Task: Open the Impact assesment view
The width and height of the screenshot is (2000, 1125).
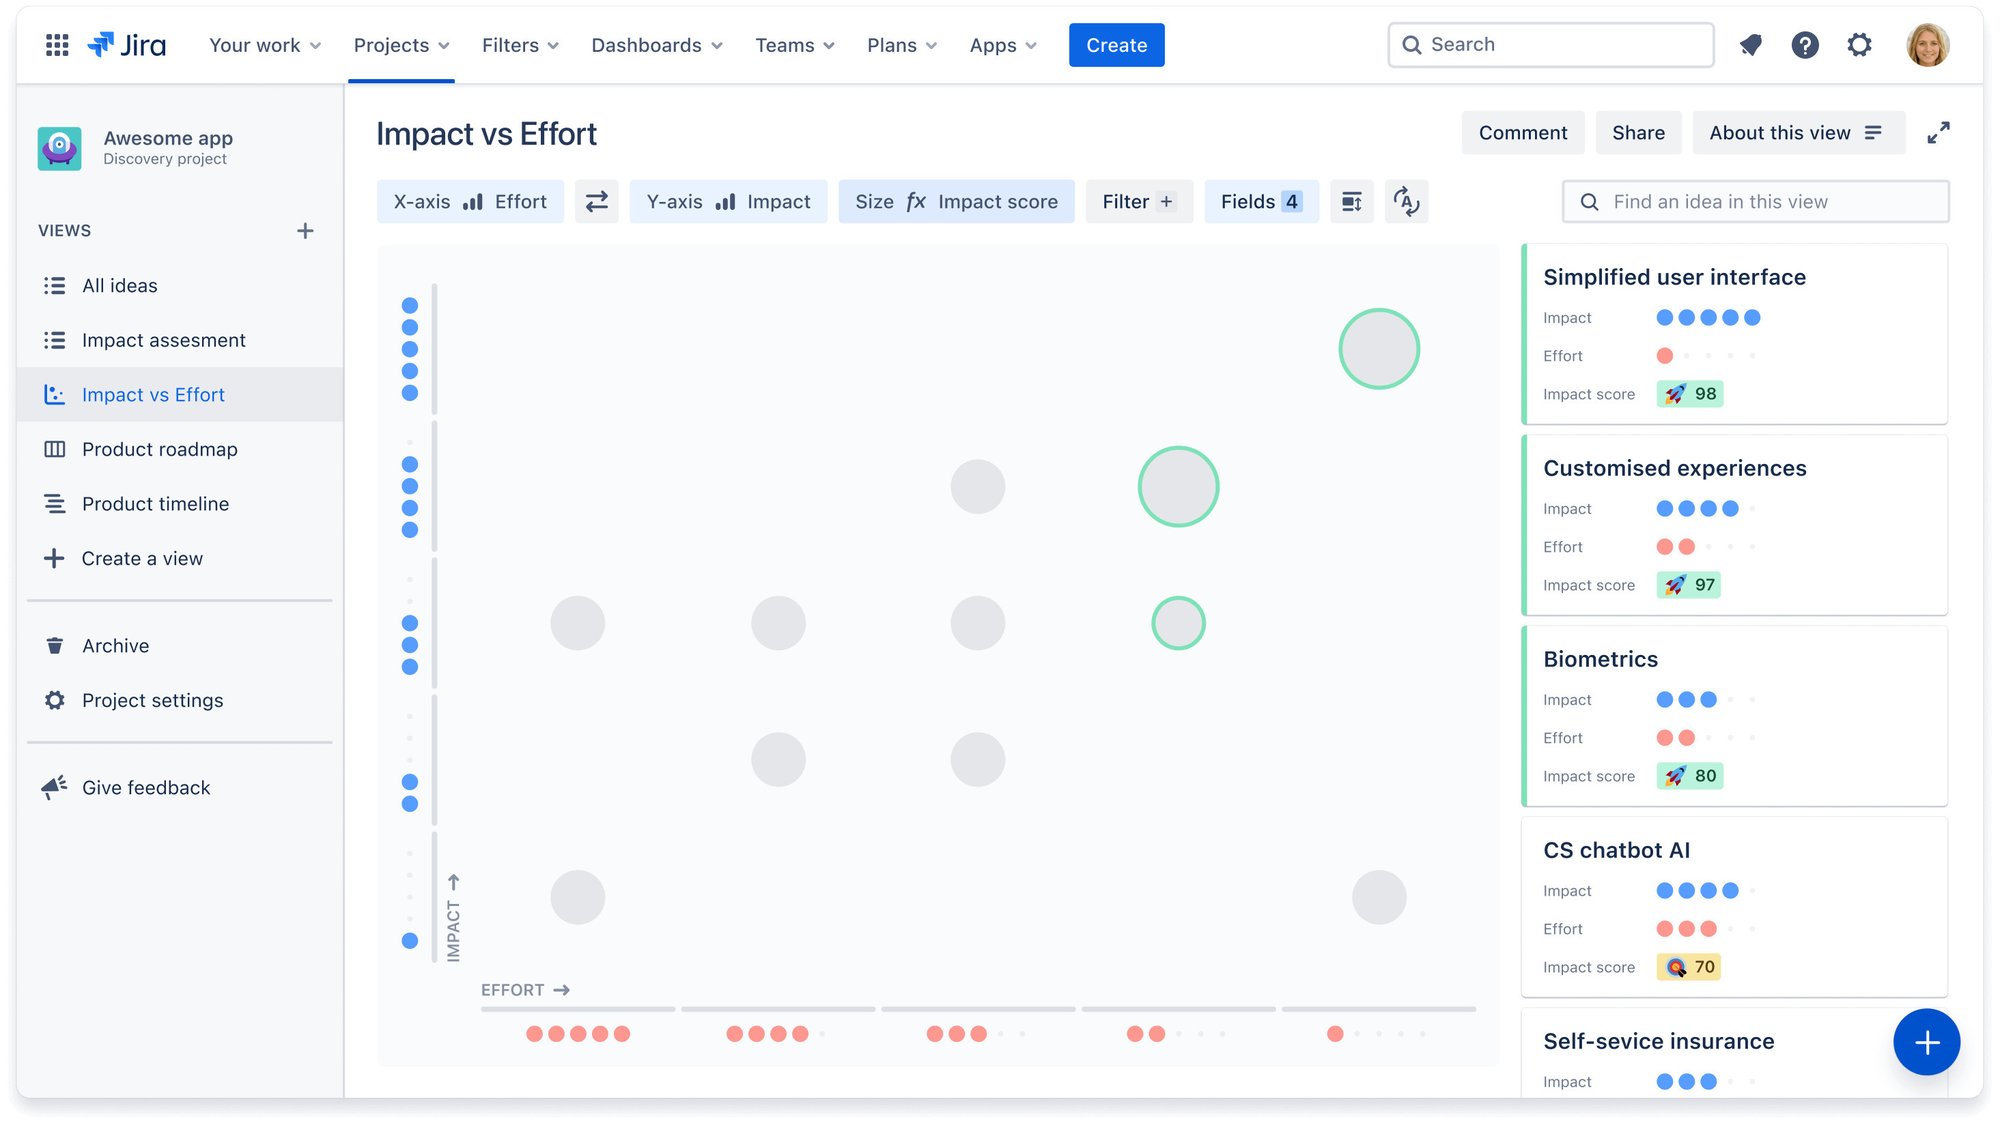Action: 180,341
